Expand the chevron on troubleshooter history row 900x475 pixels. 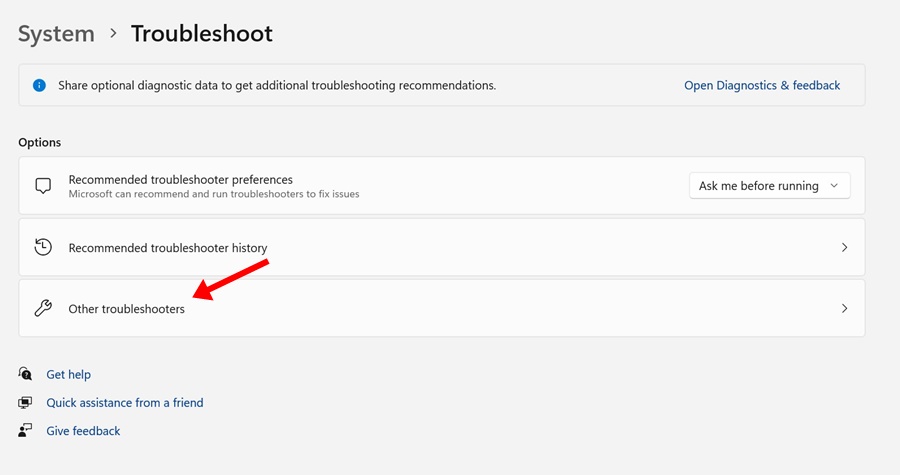[844, 248]
